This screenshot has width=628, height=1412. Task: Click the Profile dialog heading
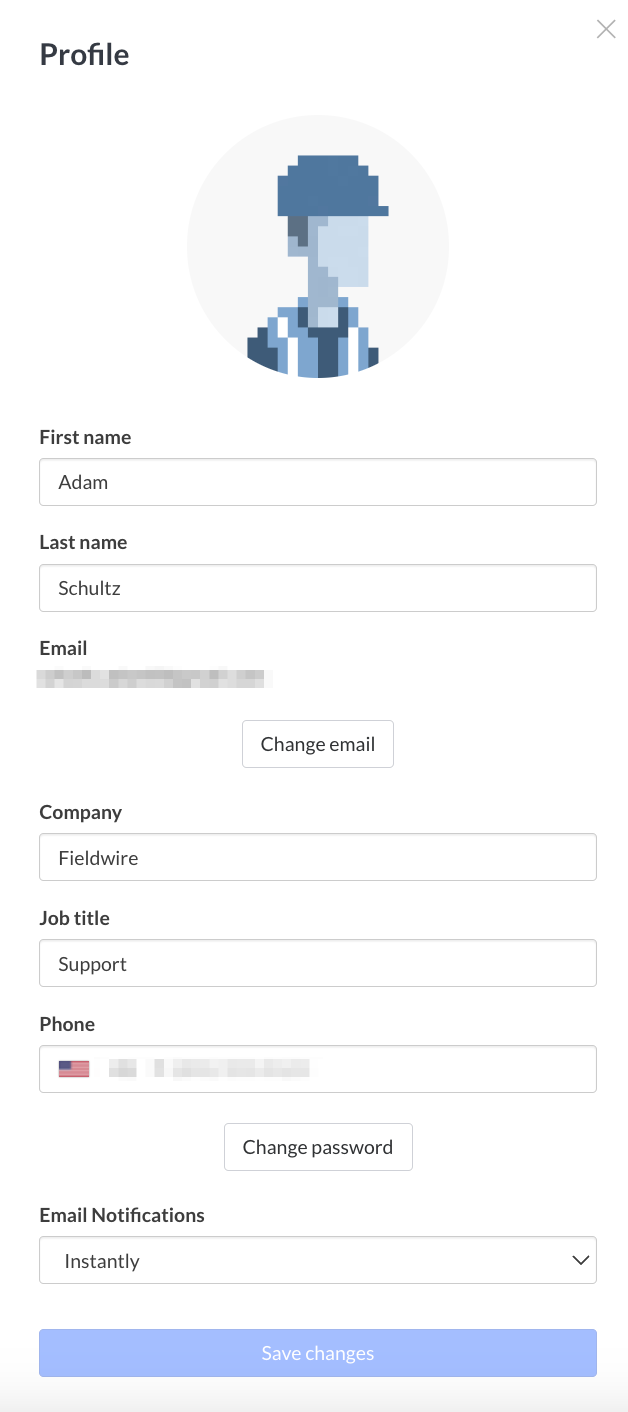click(x=84, y=55)
